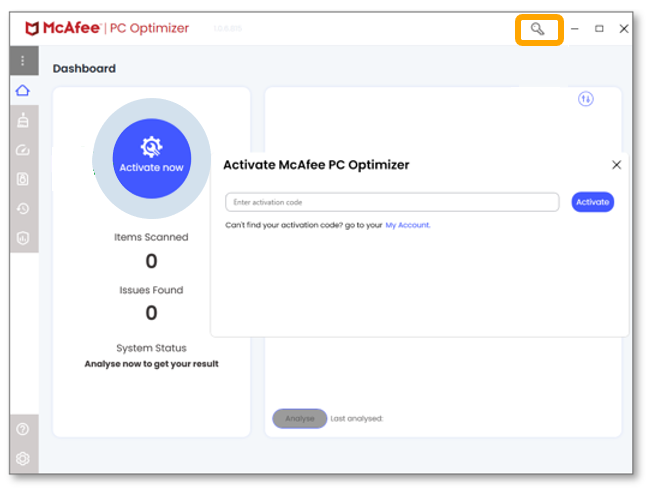Maximize the PC Optimizer window
The width and height of the screenshot is (646, 490).
[599, 29]
